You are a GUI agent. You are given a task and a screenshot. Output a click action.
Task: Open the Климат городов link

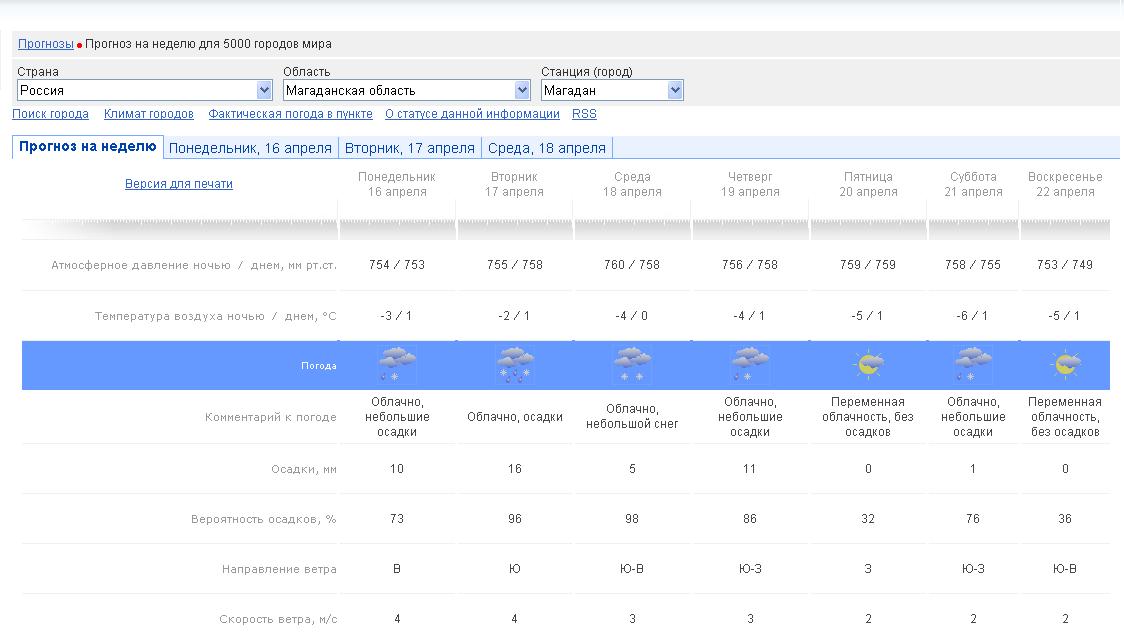(x=149, y=114)
